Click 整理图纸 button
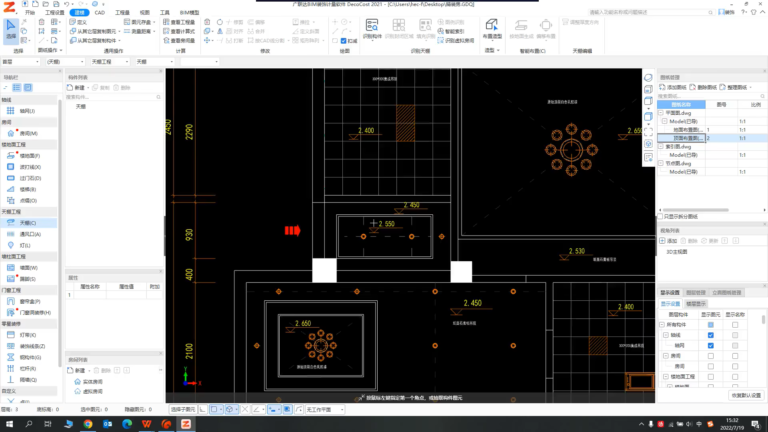Image resolution: width=768 pixels, height=432 pixels. coord(734,87)
